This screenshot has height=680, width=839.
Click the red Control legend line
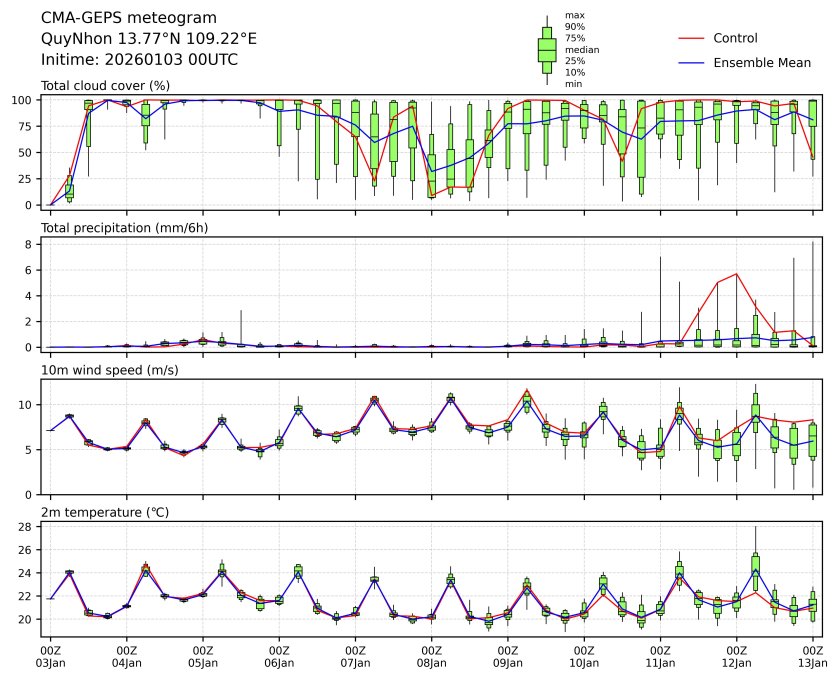[693, 38]
